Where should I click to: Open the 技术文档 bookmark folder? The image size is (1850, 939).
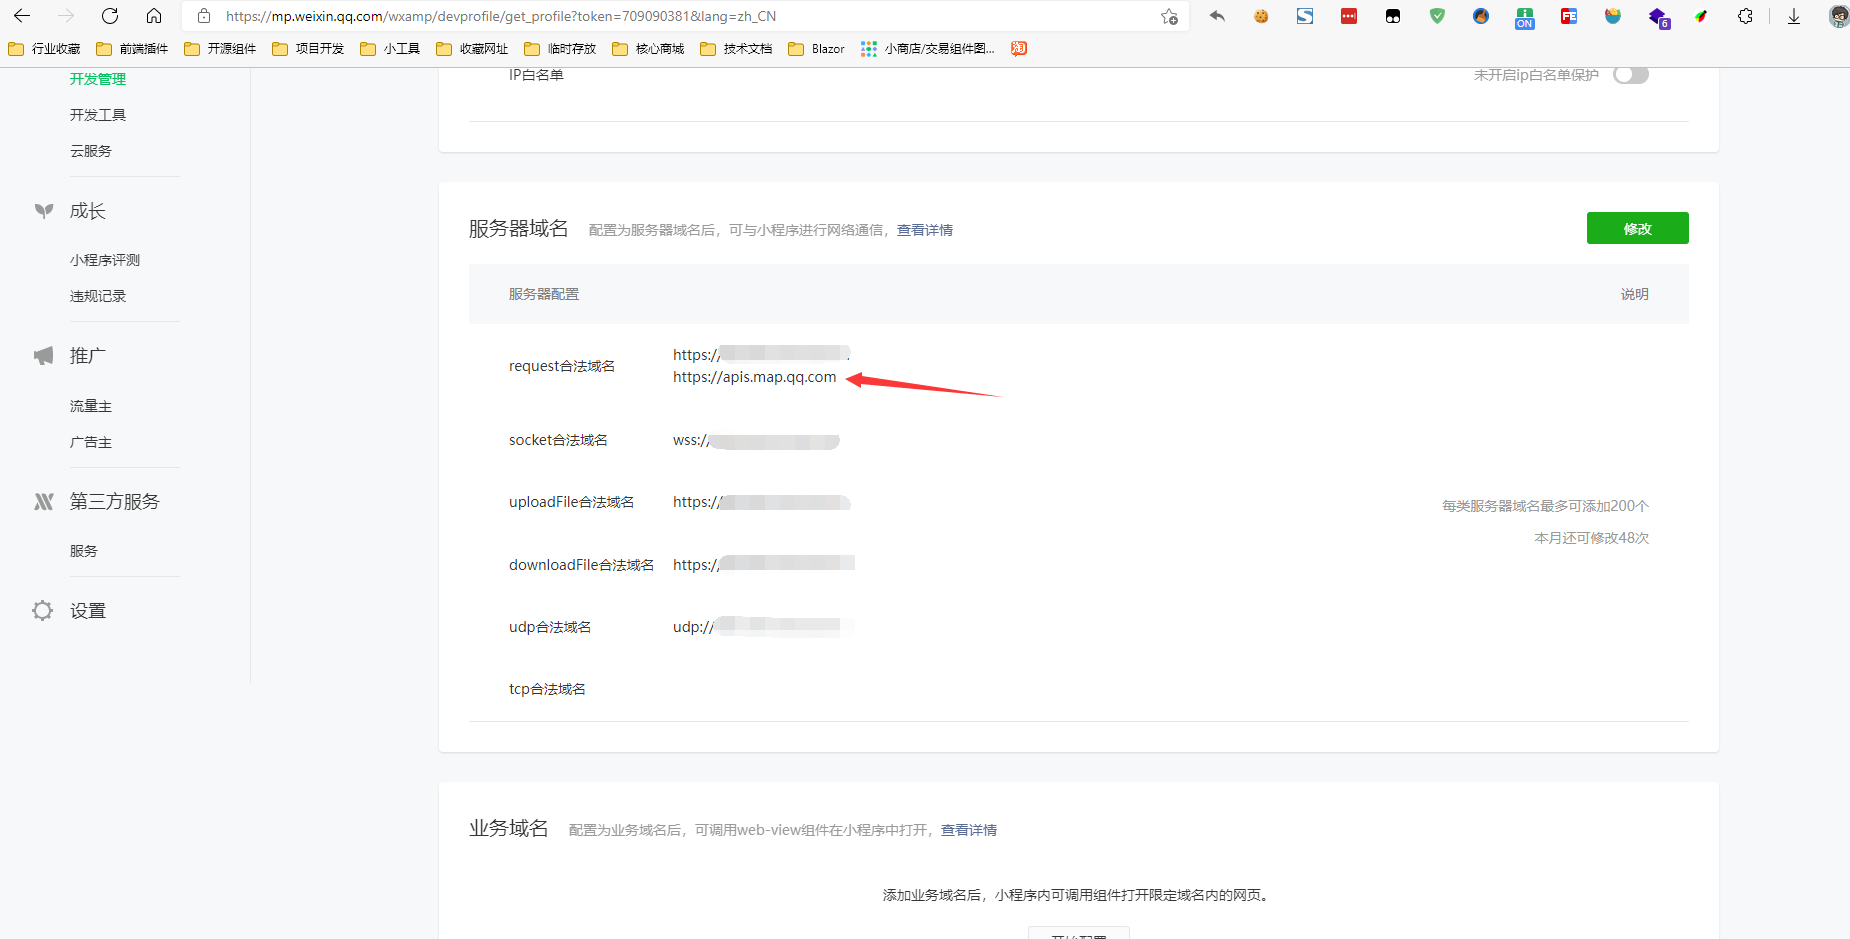point(736,48)
